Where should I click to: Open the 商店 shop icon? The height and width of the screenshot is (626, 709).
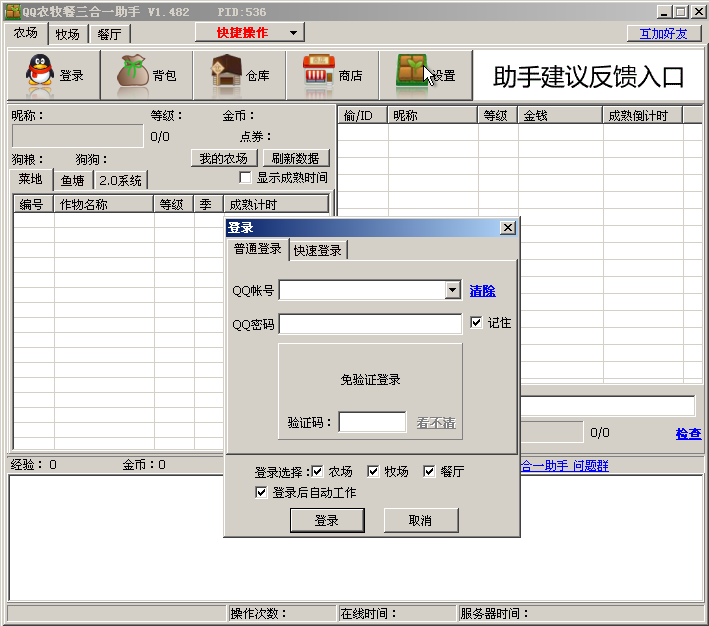(332, 75)
